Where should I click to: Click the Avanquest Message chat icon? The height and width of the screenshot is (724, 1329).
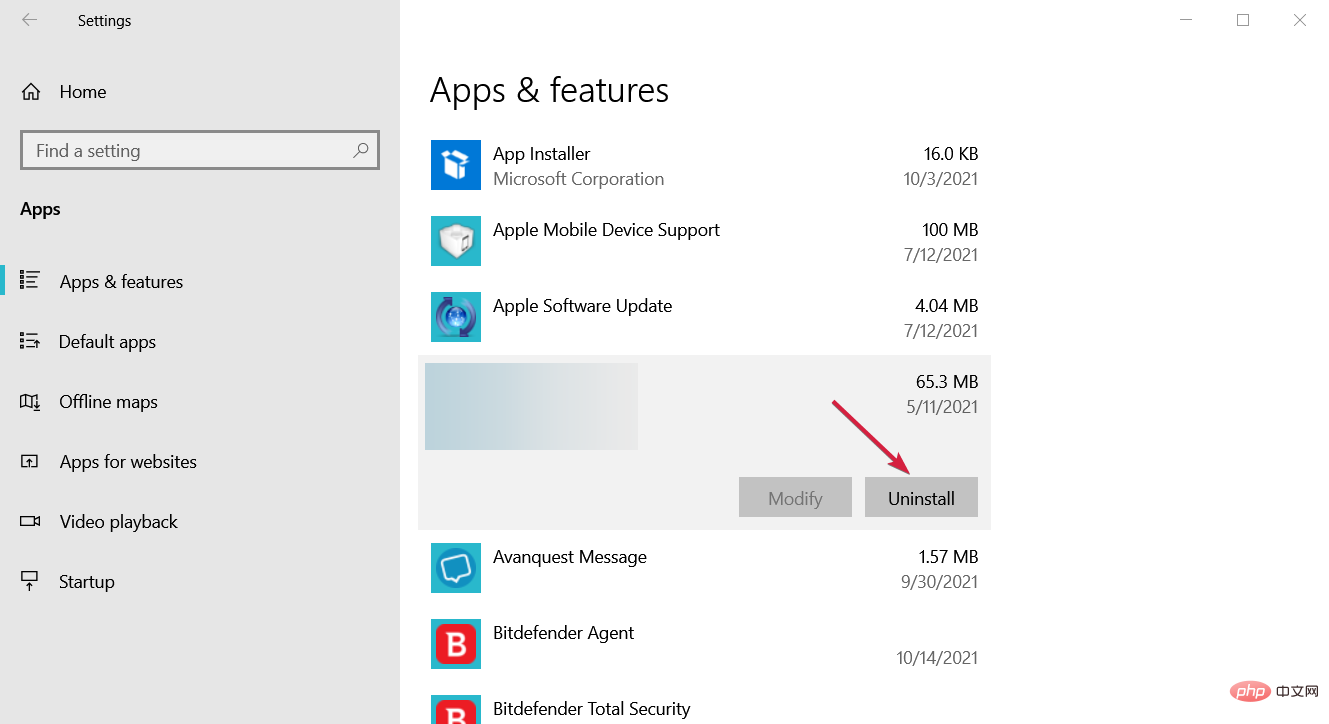click(x=456, y=568)
